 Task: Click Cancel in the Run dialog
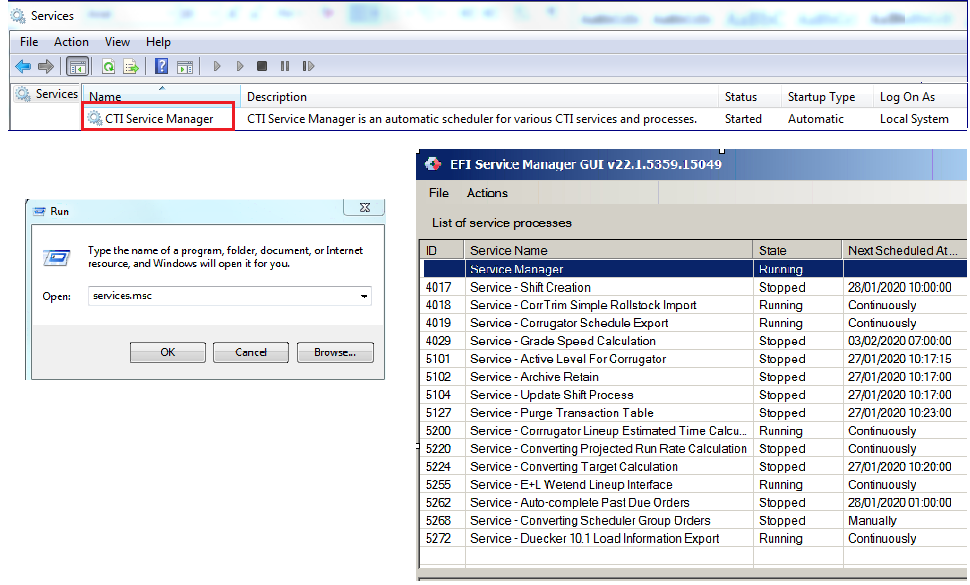pos(250,352)
